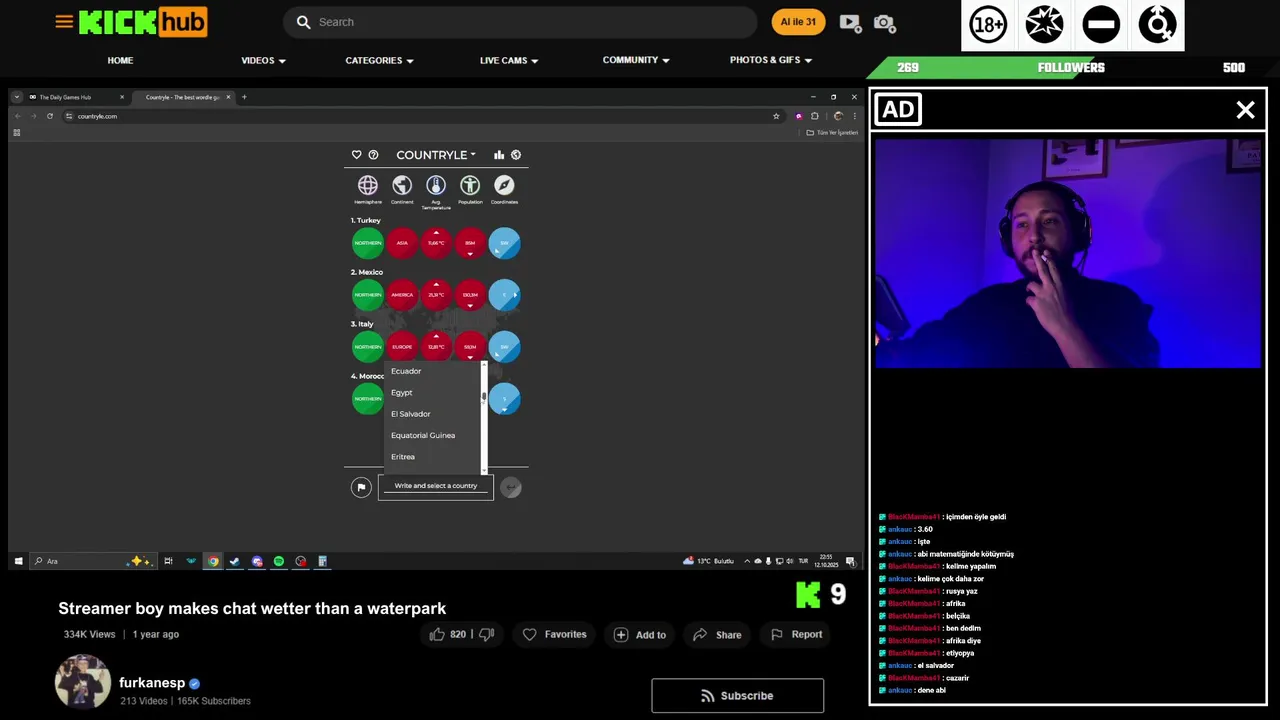Click the Hemisphere globe icon
The width and height of the screenshot is (1280, 720).
pos(368,185)
